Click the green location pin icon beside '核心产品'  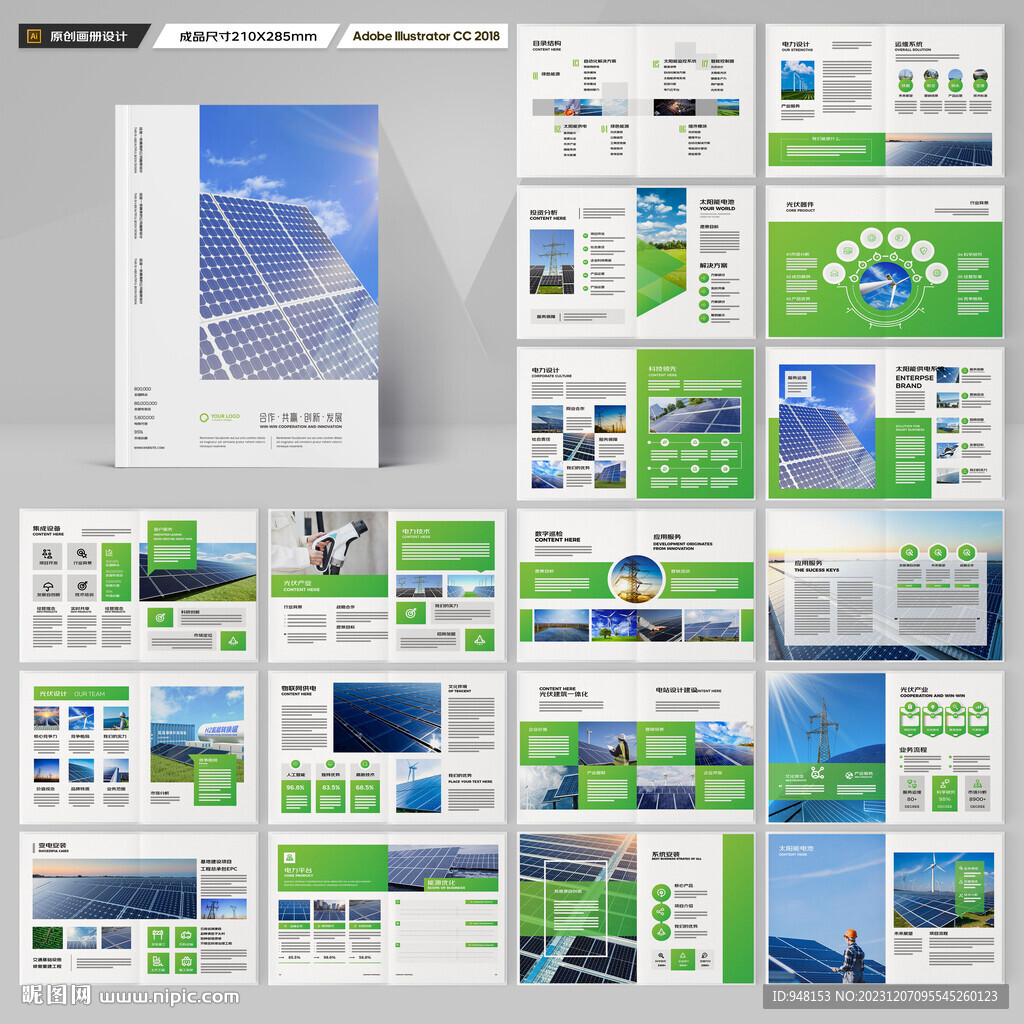point(662,892)
